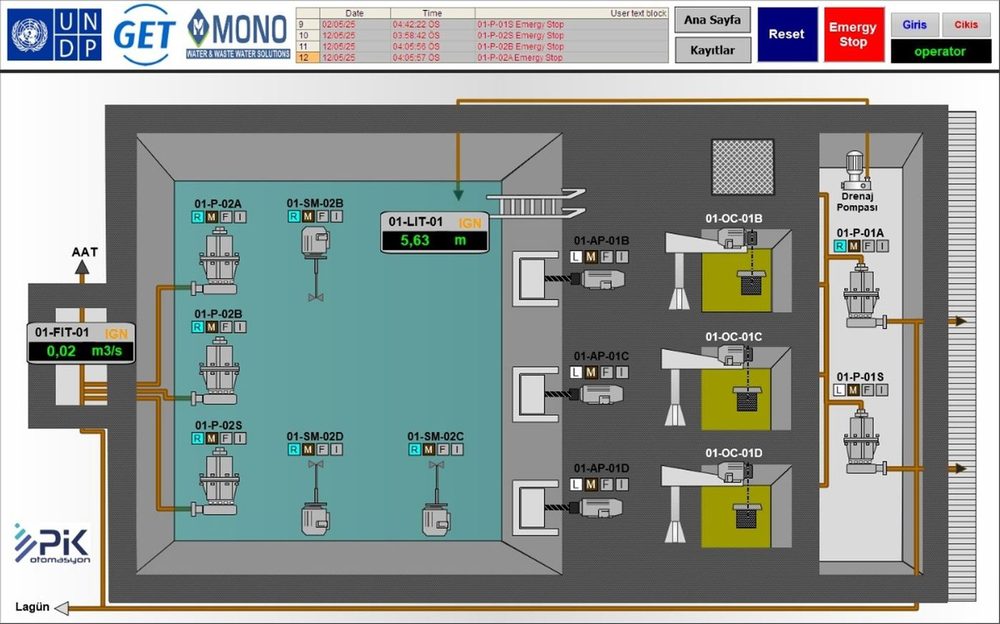Click the Time column header

click(432, 13)
